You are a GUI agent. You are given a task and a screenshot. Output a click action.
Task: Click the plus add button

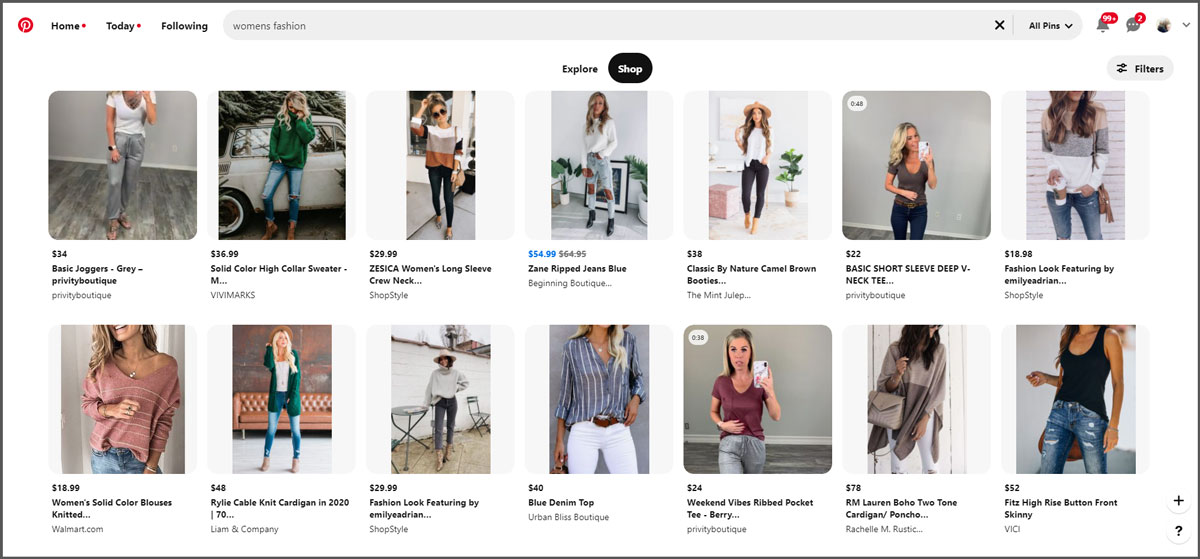[x=1178, y=500]
